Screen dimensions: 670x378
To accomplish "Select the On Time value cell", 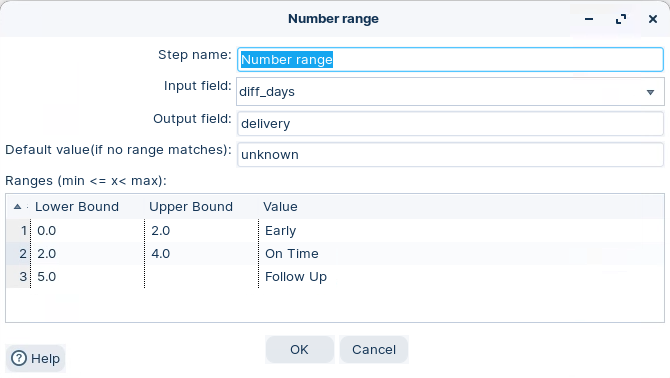I will click(461, 254).
